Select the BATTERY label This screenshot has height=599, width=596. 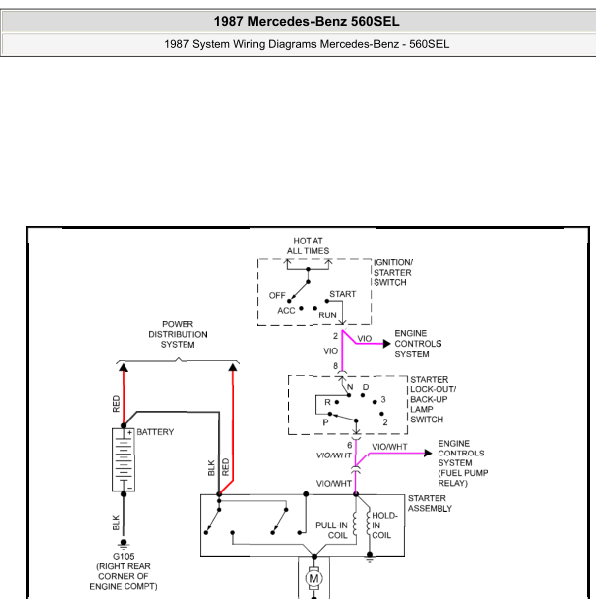point(155,432)
